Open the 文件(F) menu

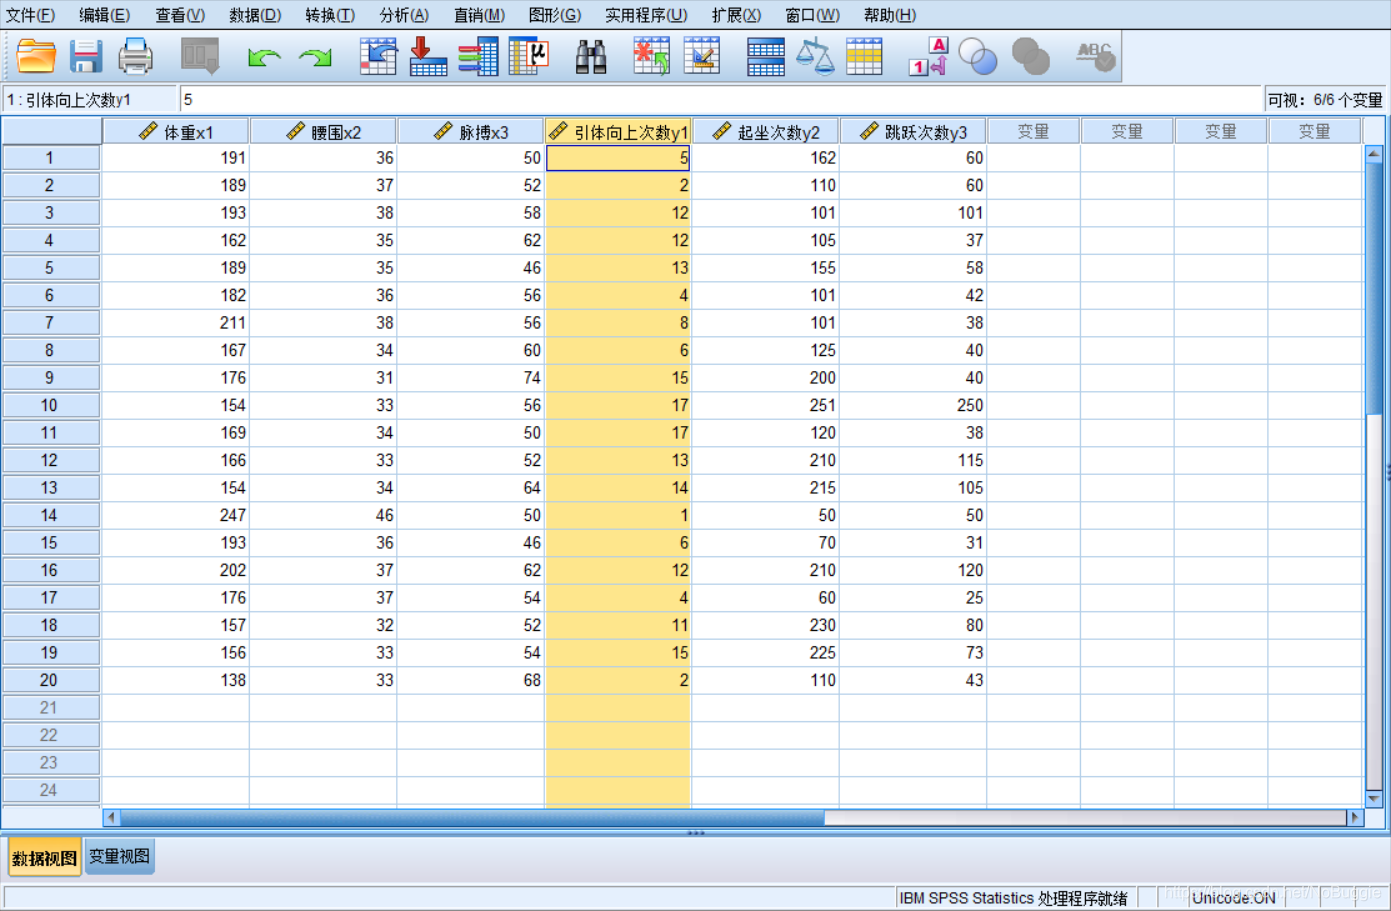[30, 15]
